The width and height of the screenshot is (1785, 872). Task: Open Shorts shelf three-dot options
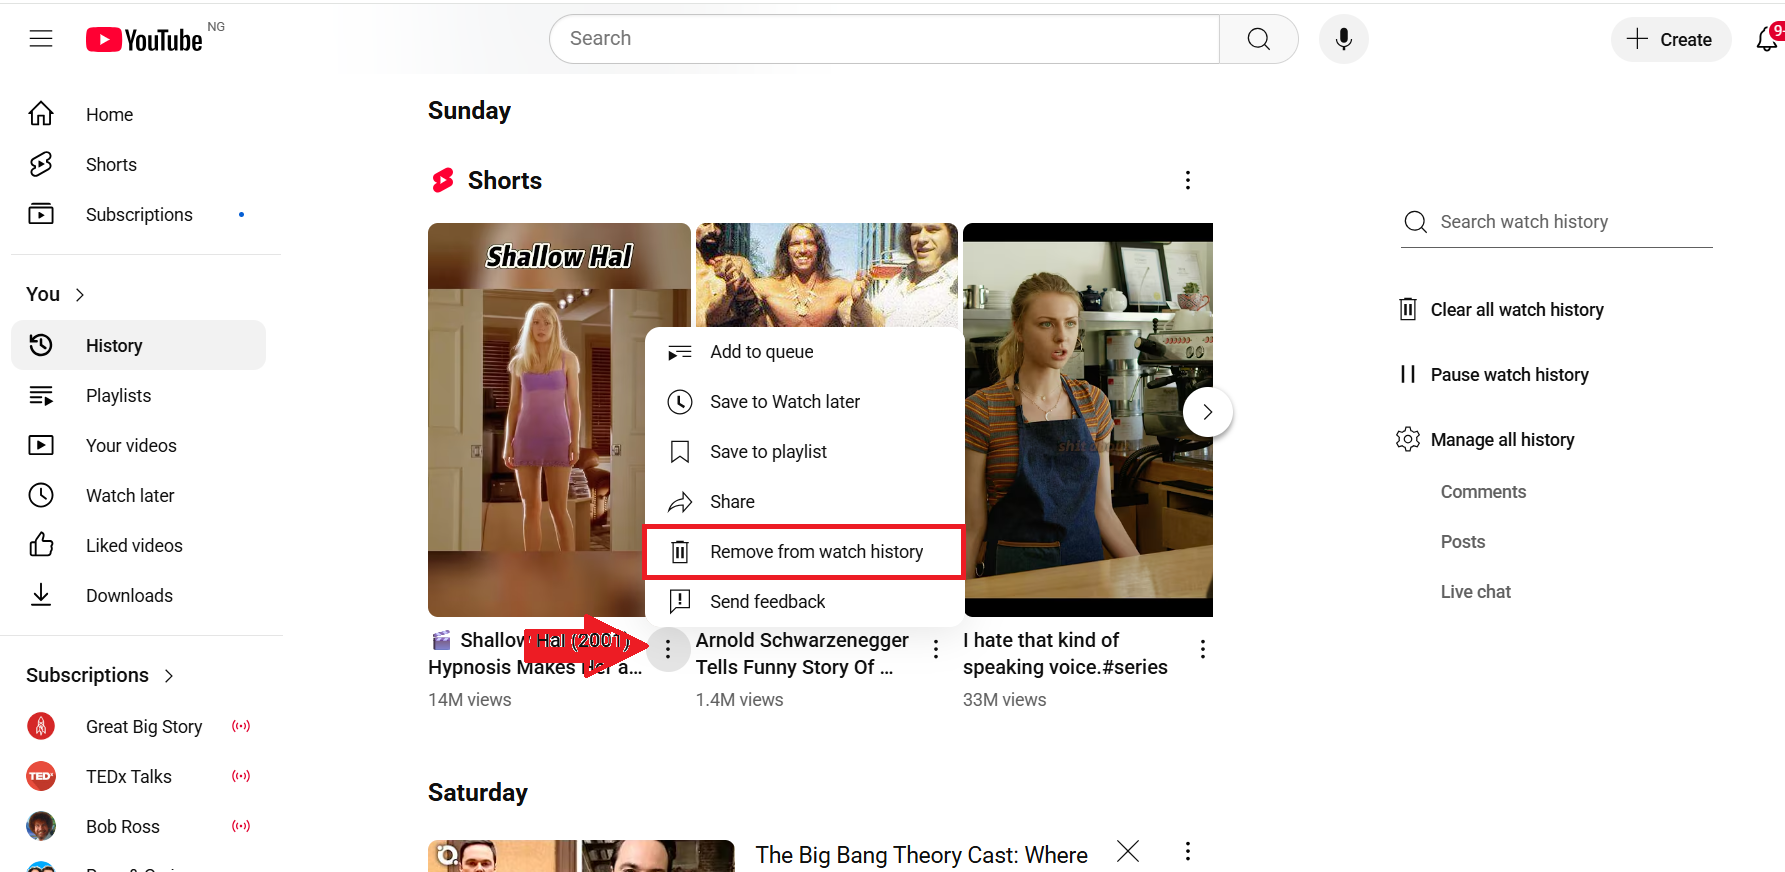[1188, 180]
